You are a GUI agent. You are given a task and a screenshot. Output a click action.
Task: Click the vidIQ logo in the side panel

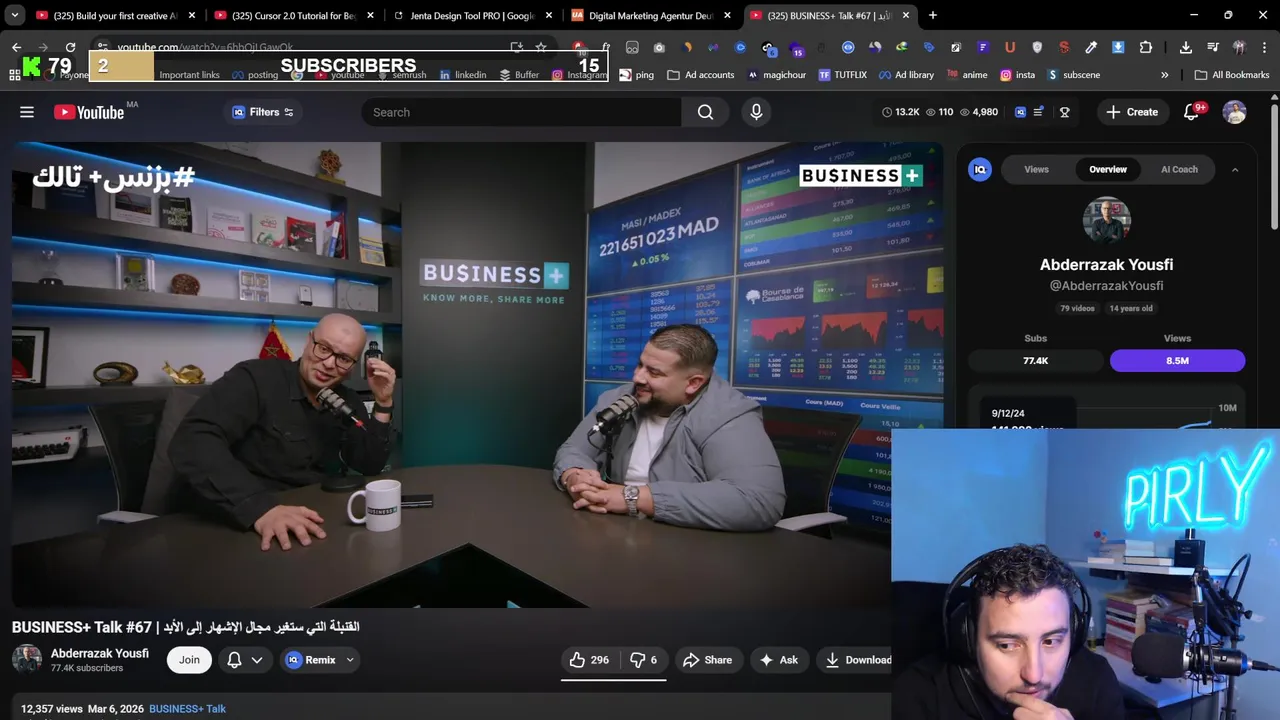(980, 170)
